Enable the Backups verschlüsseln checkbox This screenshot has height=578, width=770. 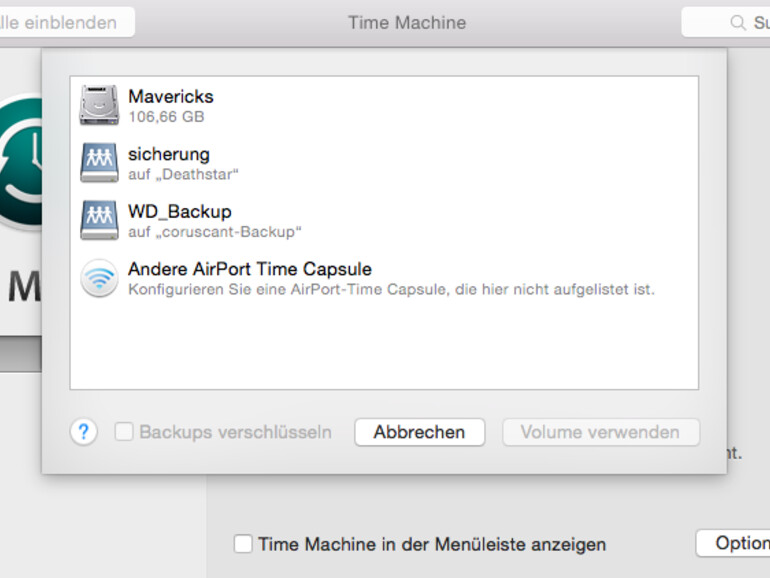124,432
